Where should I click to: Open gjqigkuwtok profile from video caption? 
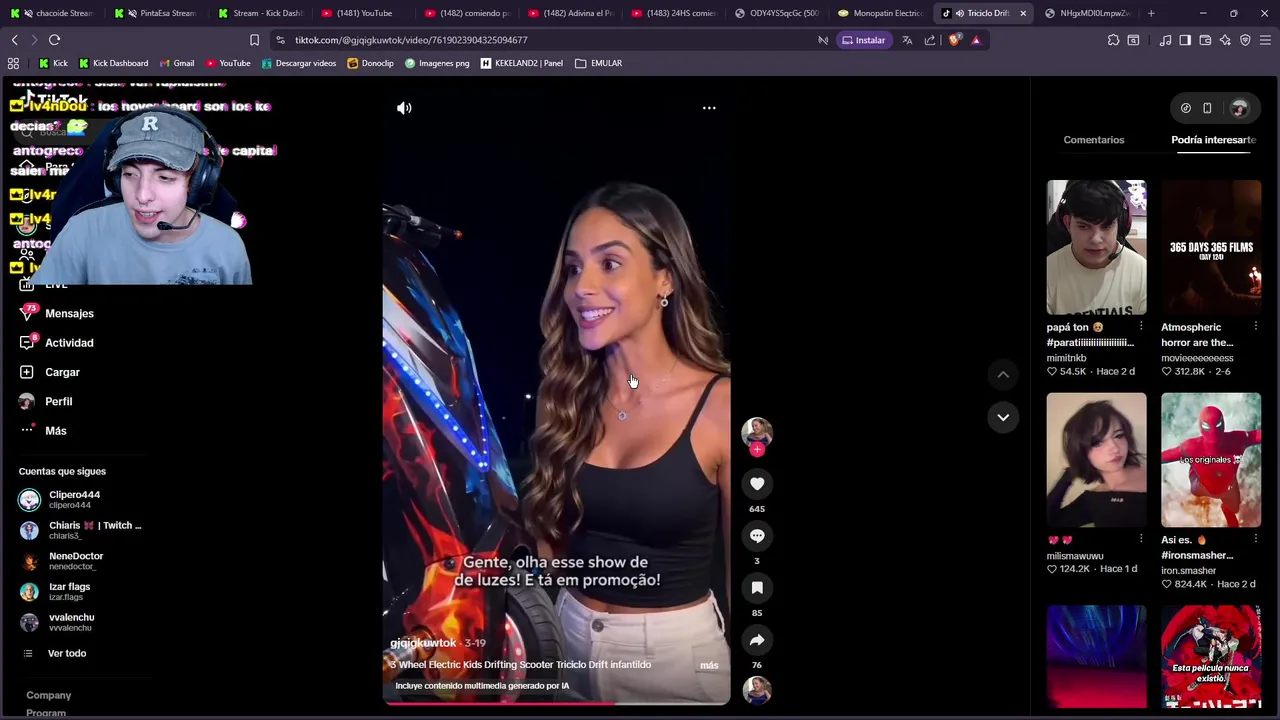coord(423,643)
